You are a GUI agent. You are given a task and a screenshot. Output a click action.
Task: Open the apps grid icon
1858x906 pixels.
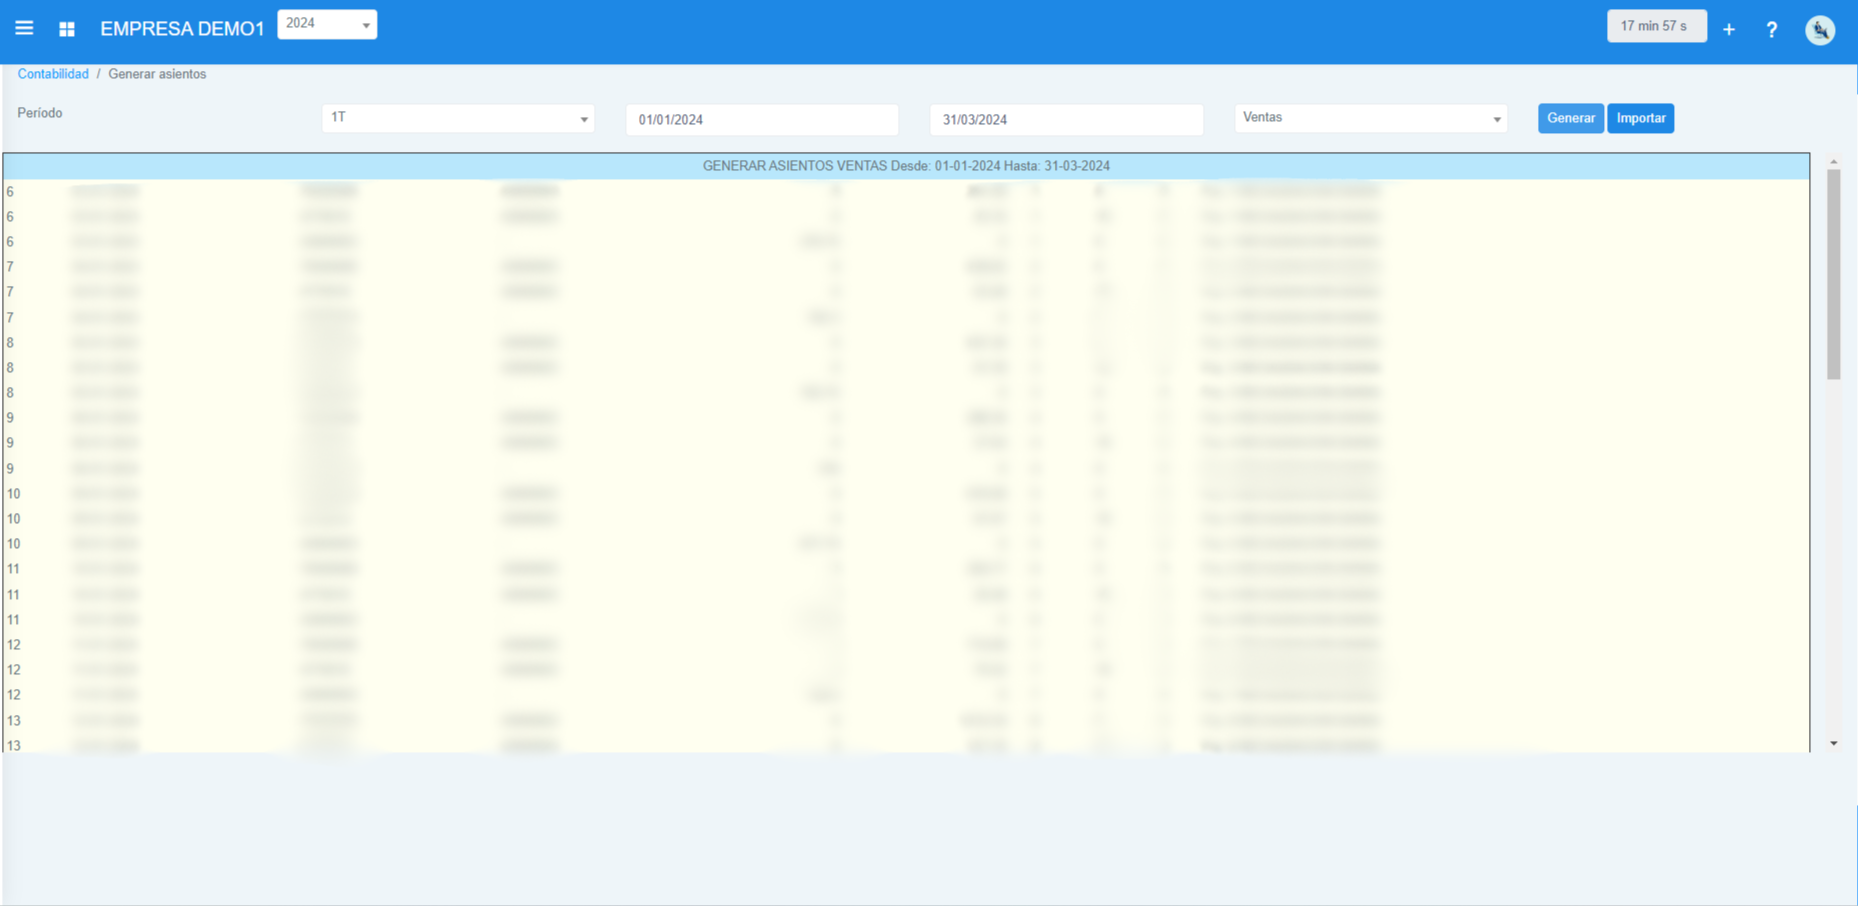pyautogui.click(x=67, y=29)
